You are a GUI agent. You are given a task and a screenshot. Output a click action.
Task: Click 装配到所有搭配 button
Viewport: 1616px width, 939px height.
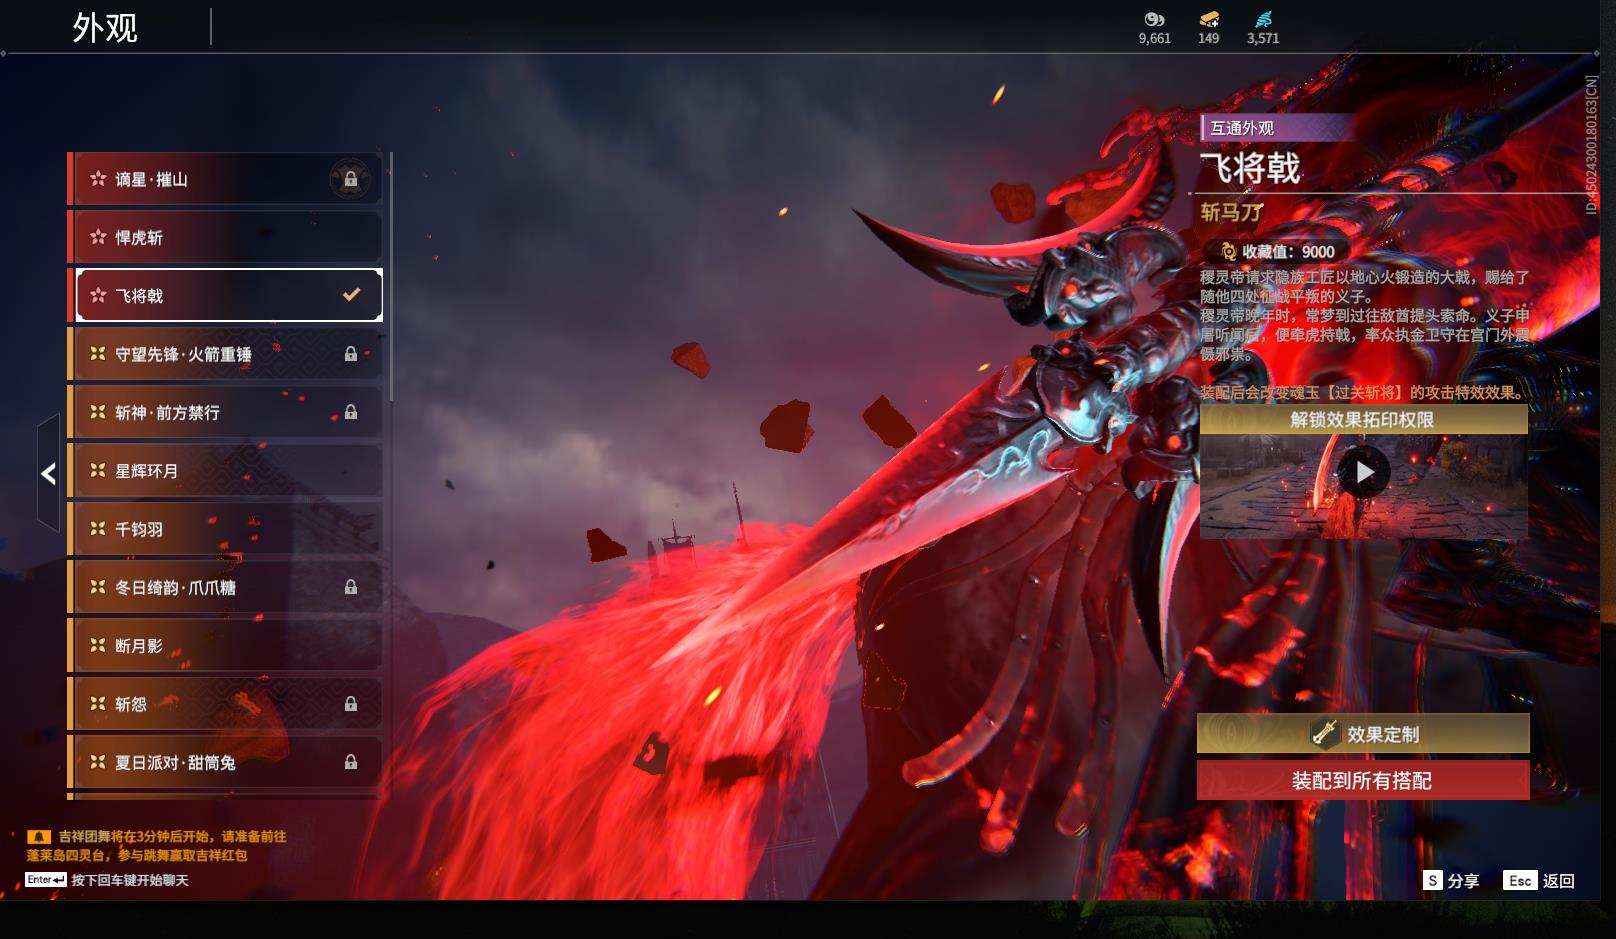1362,781
